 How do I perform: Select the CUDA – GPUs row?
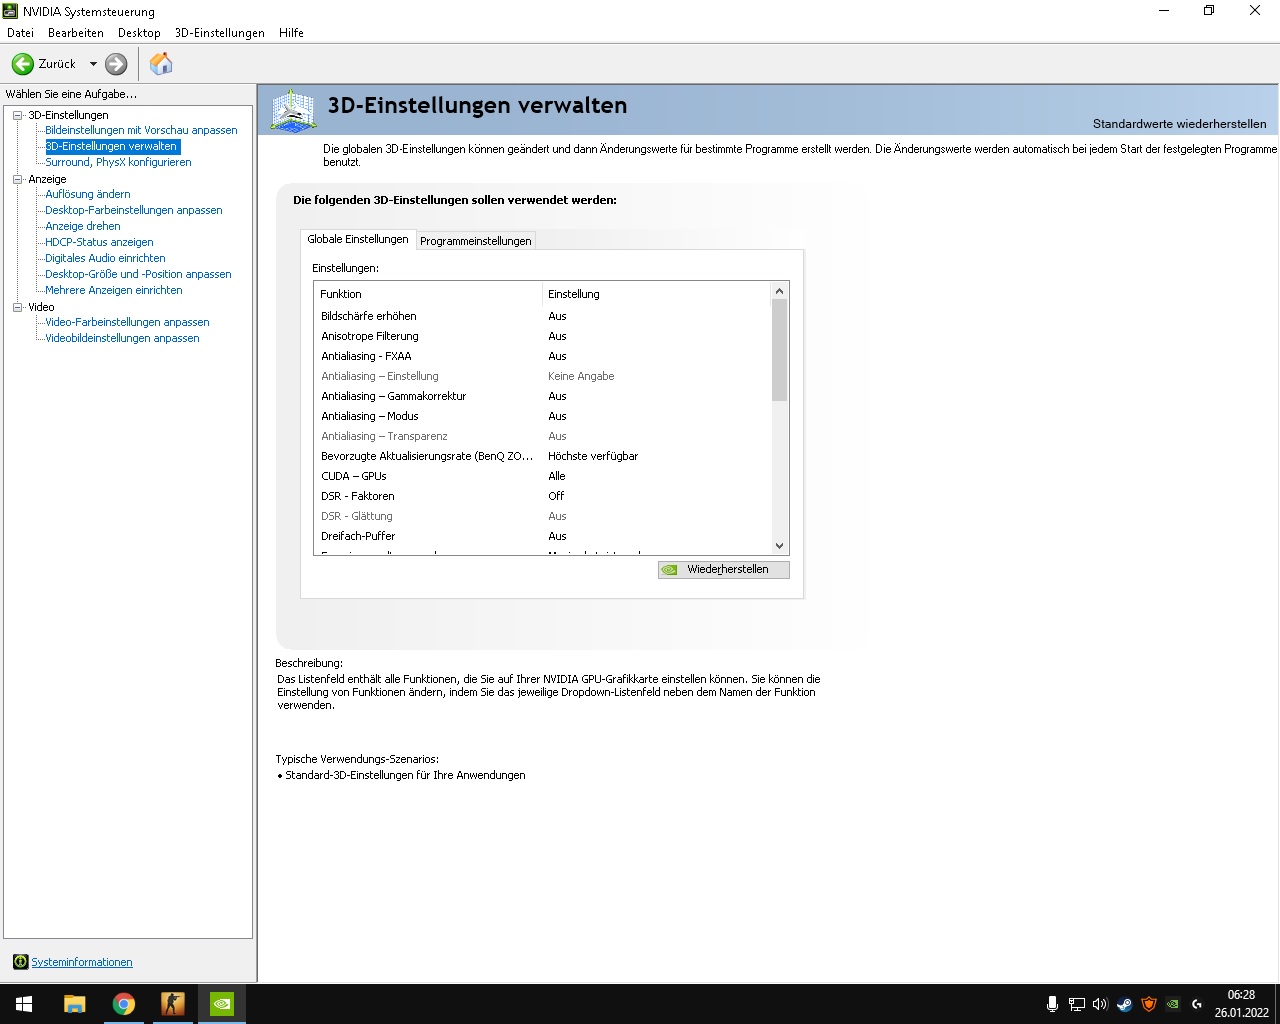543,476
